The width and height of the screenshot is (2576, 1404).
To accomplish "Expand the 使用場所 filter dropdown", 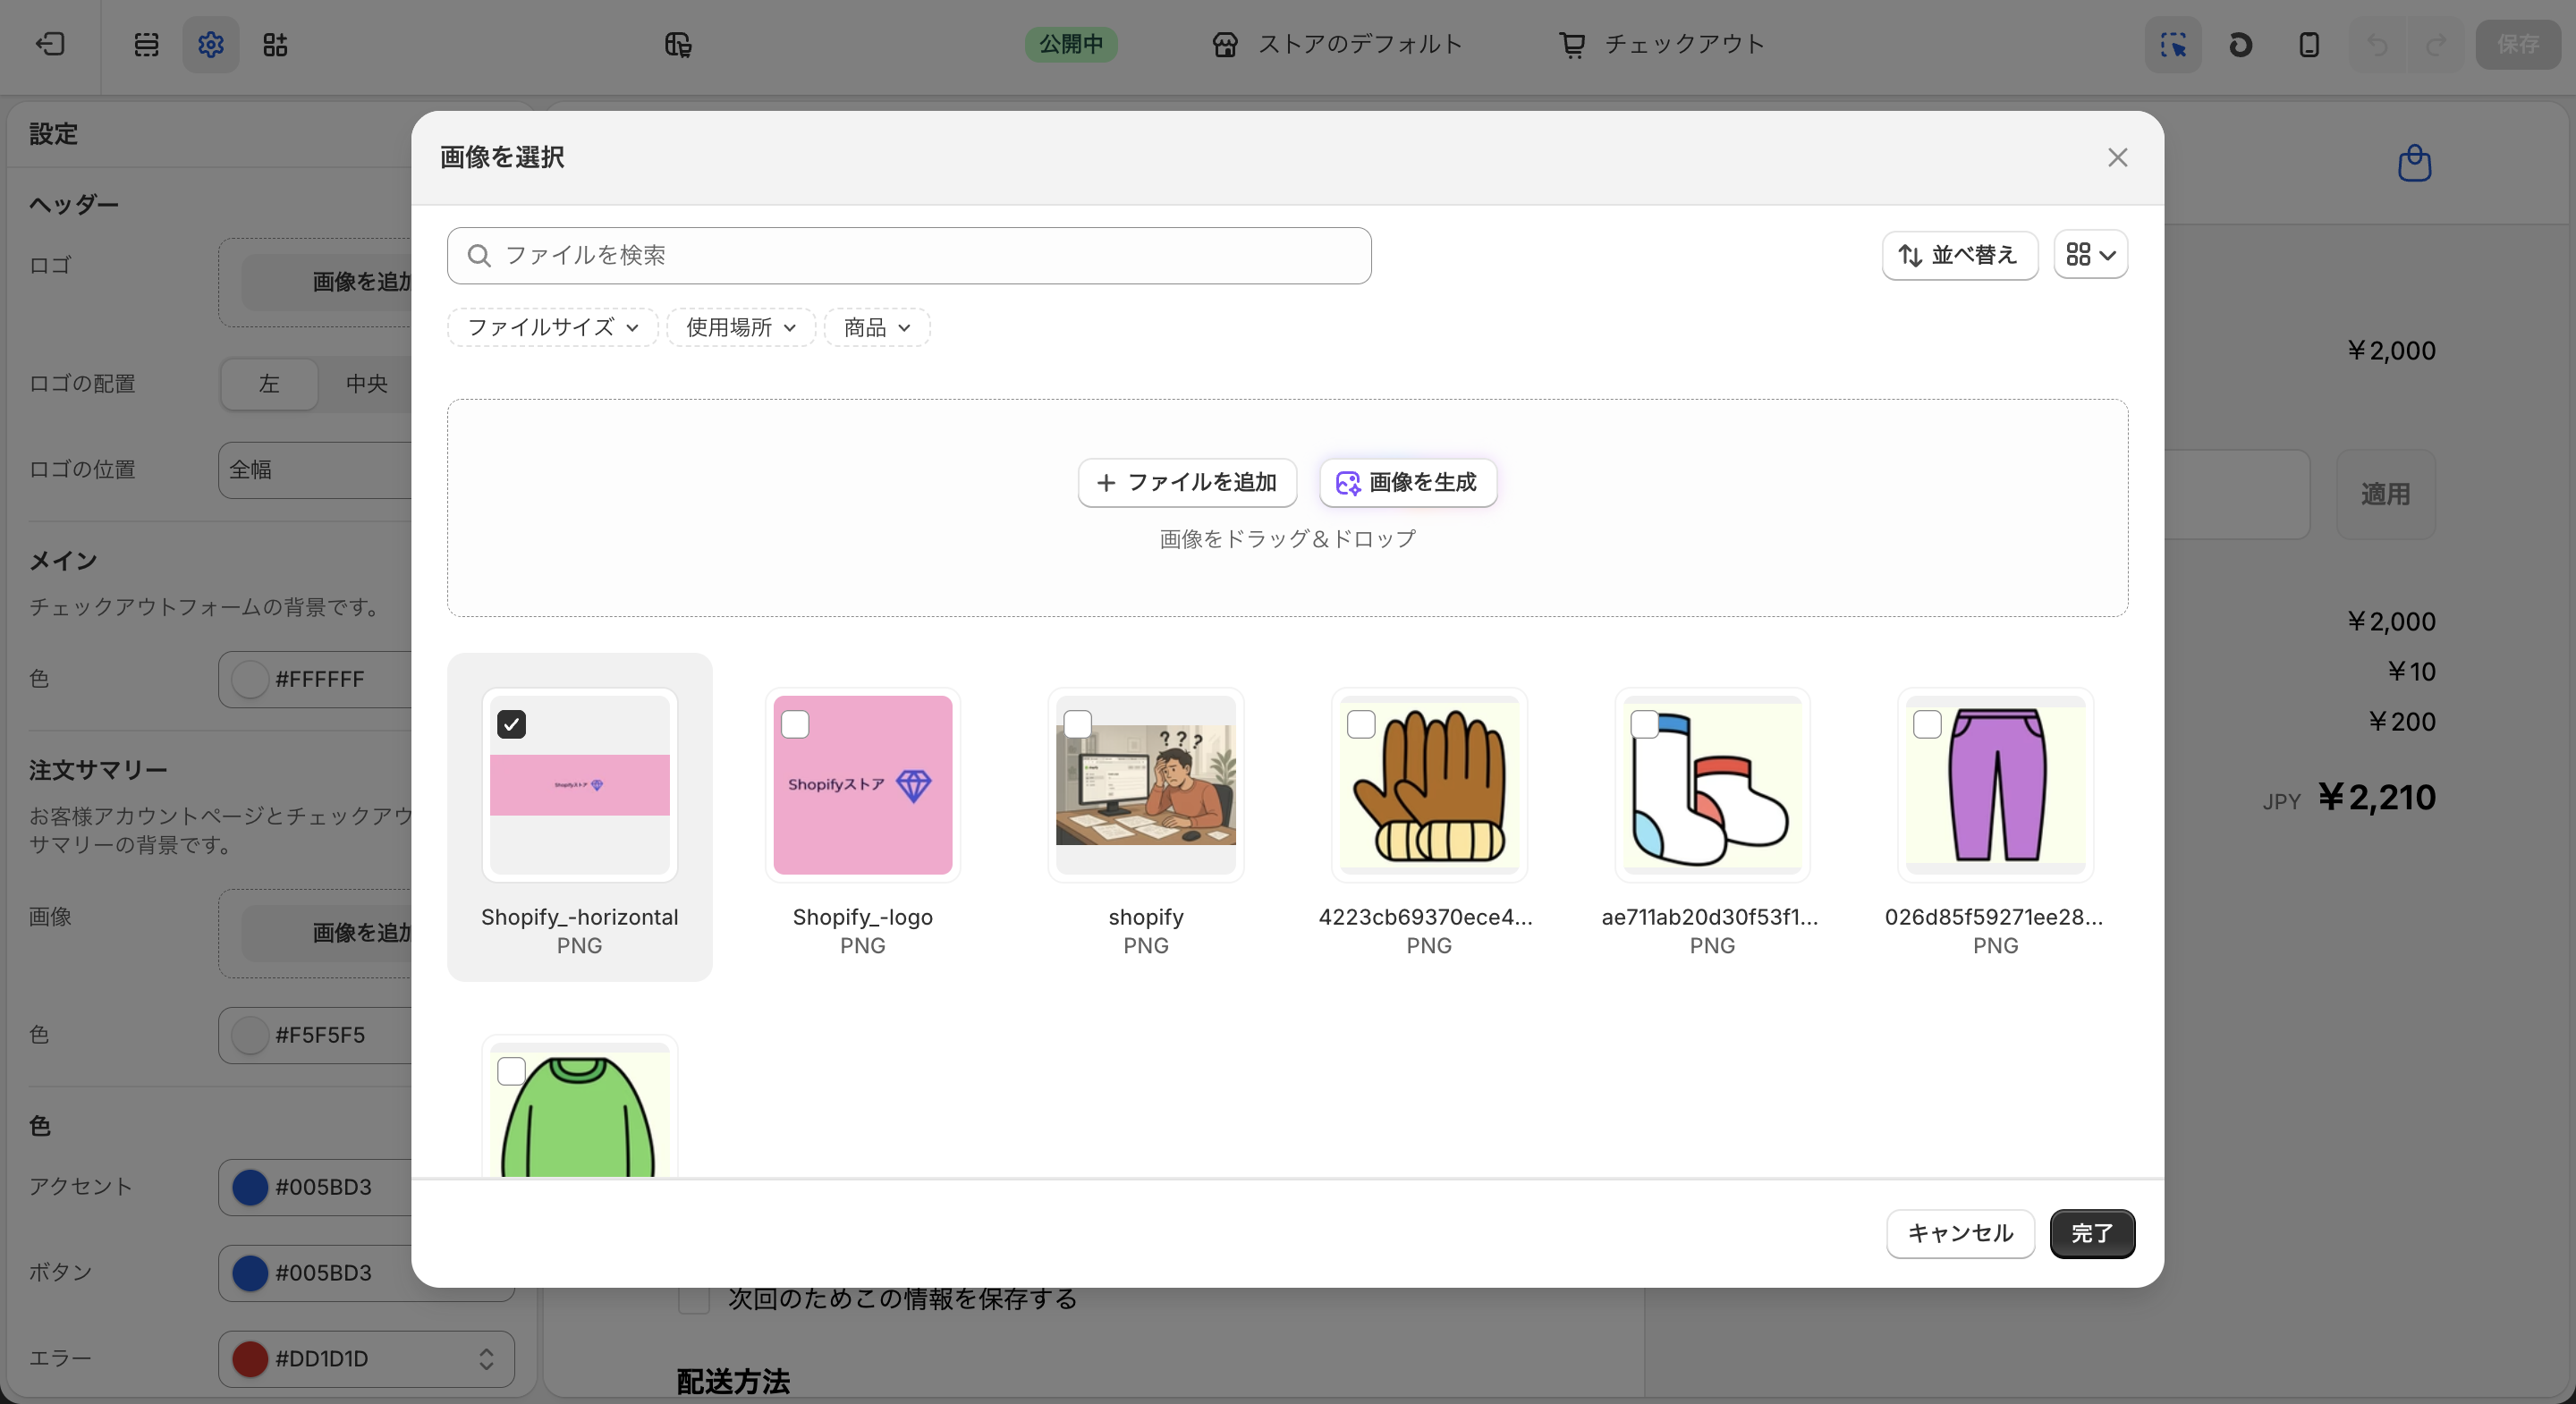I will click(740, 327).
